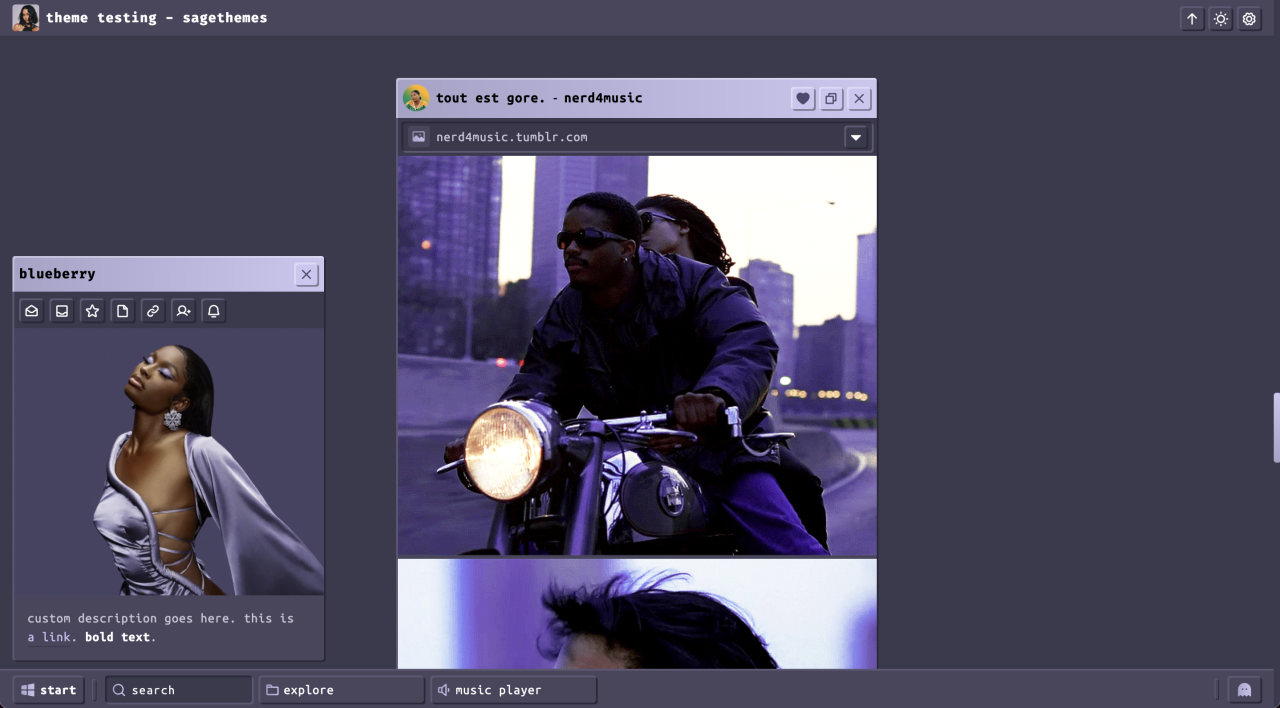Click the "link" text in description
Viewport: 1280px width, 708px height.
coord(56,637)
